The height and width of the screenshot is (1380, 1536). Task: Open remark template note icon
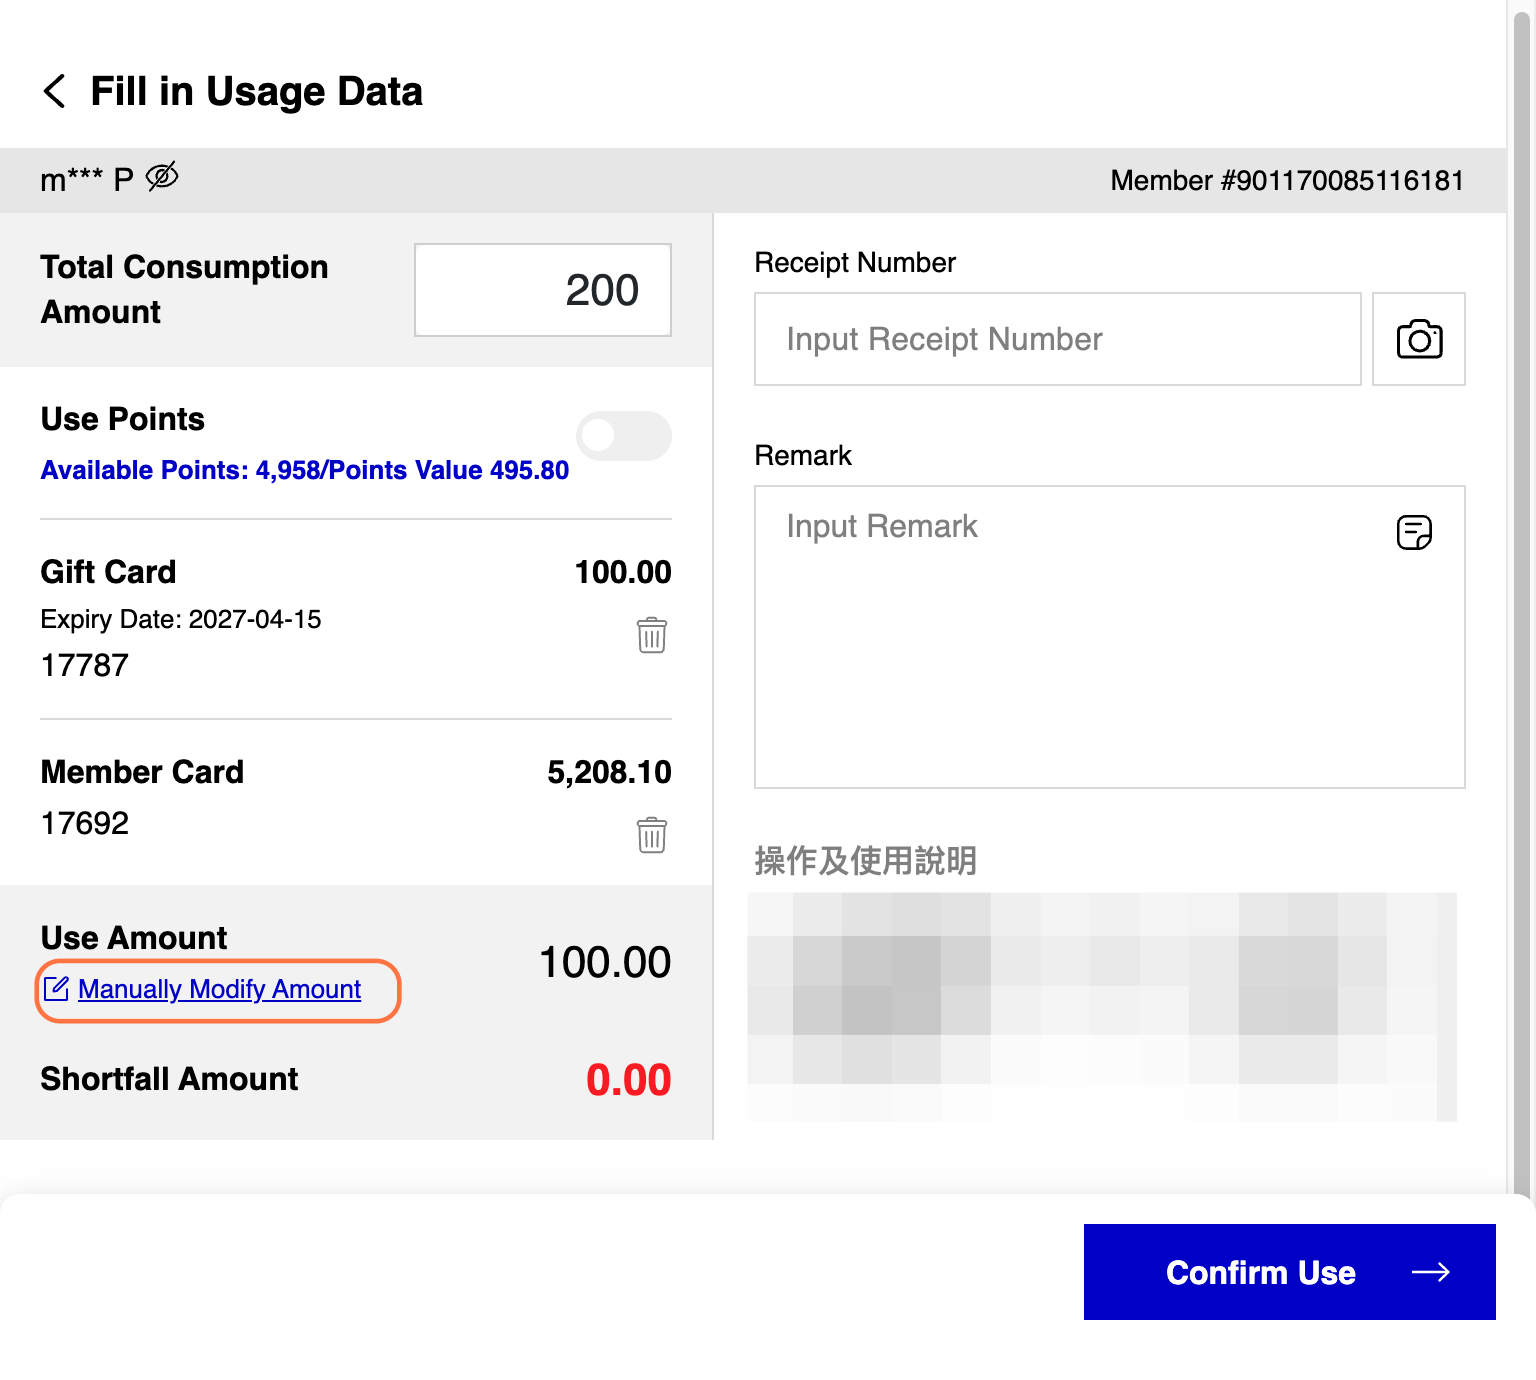coord(1414,532)
